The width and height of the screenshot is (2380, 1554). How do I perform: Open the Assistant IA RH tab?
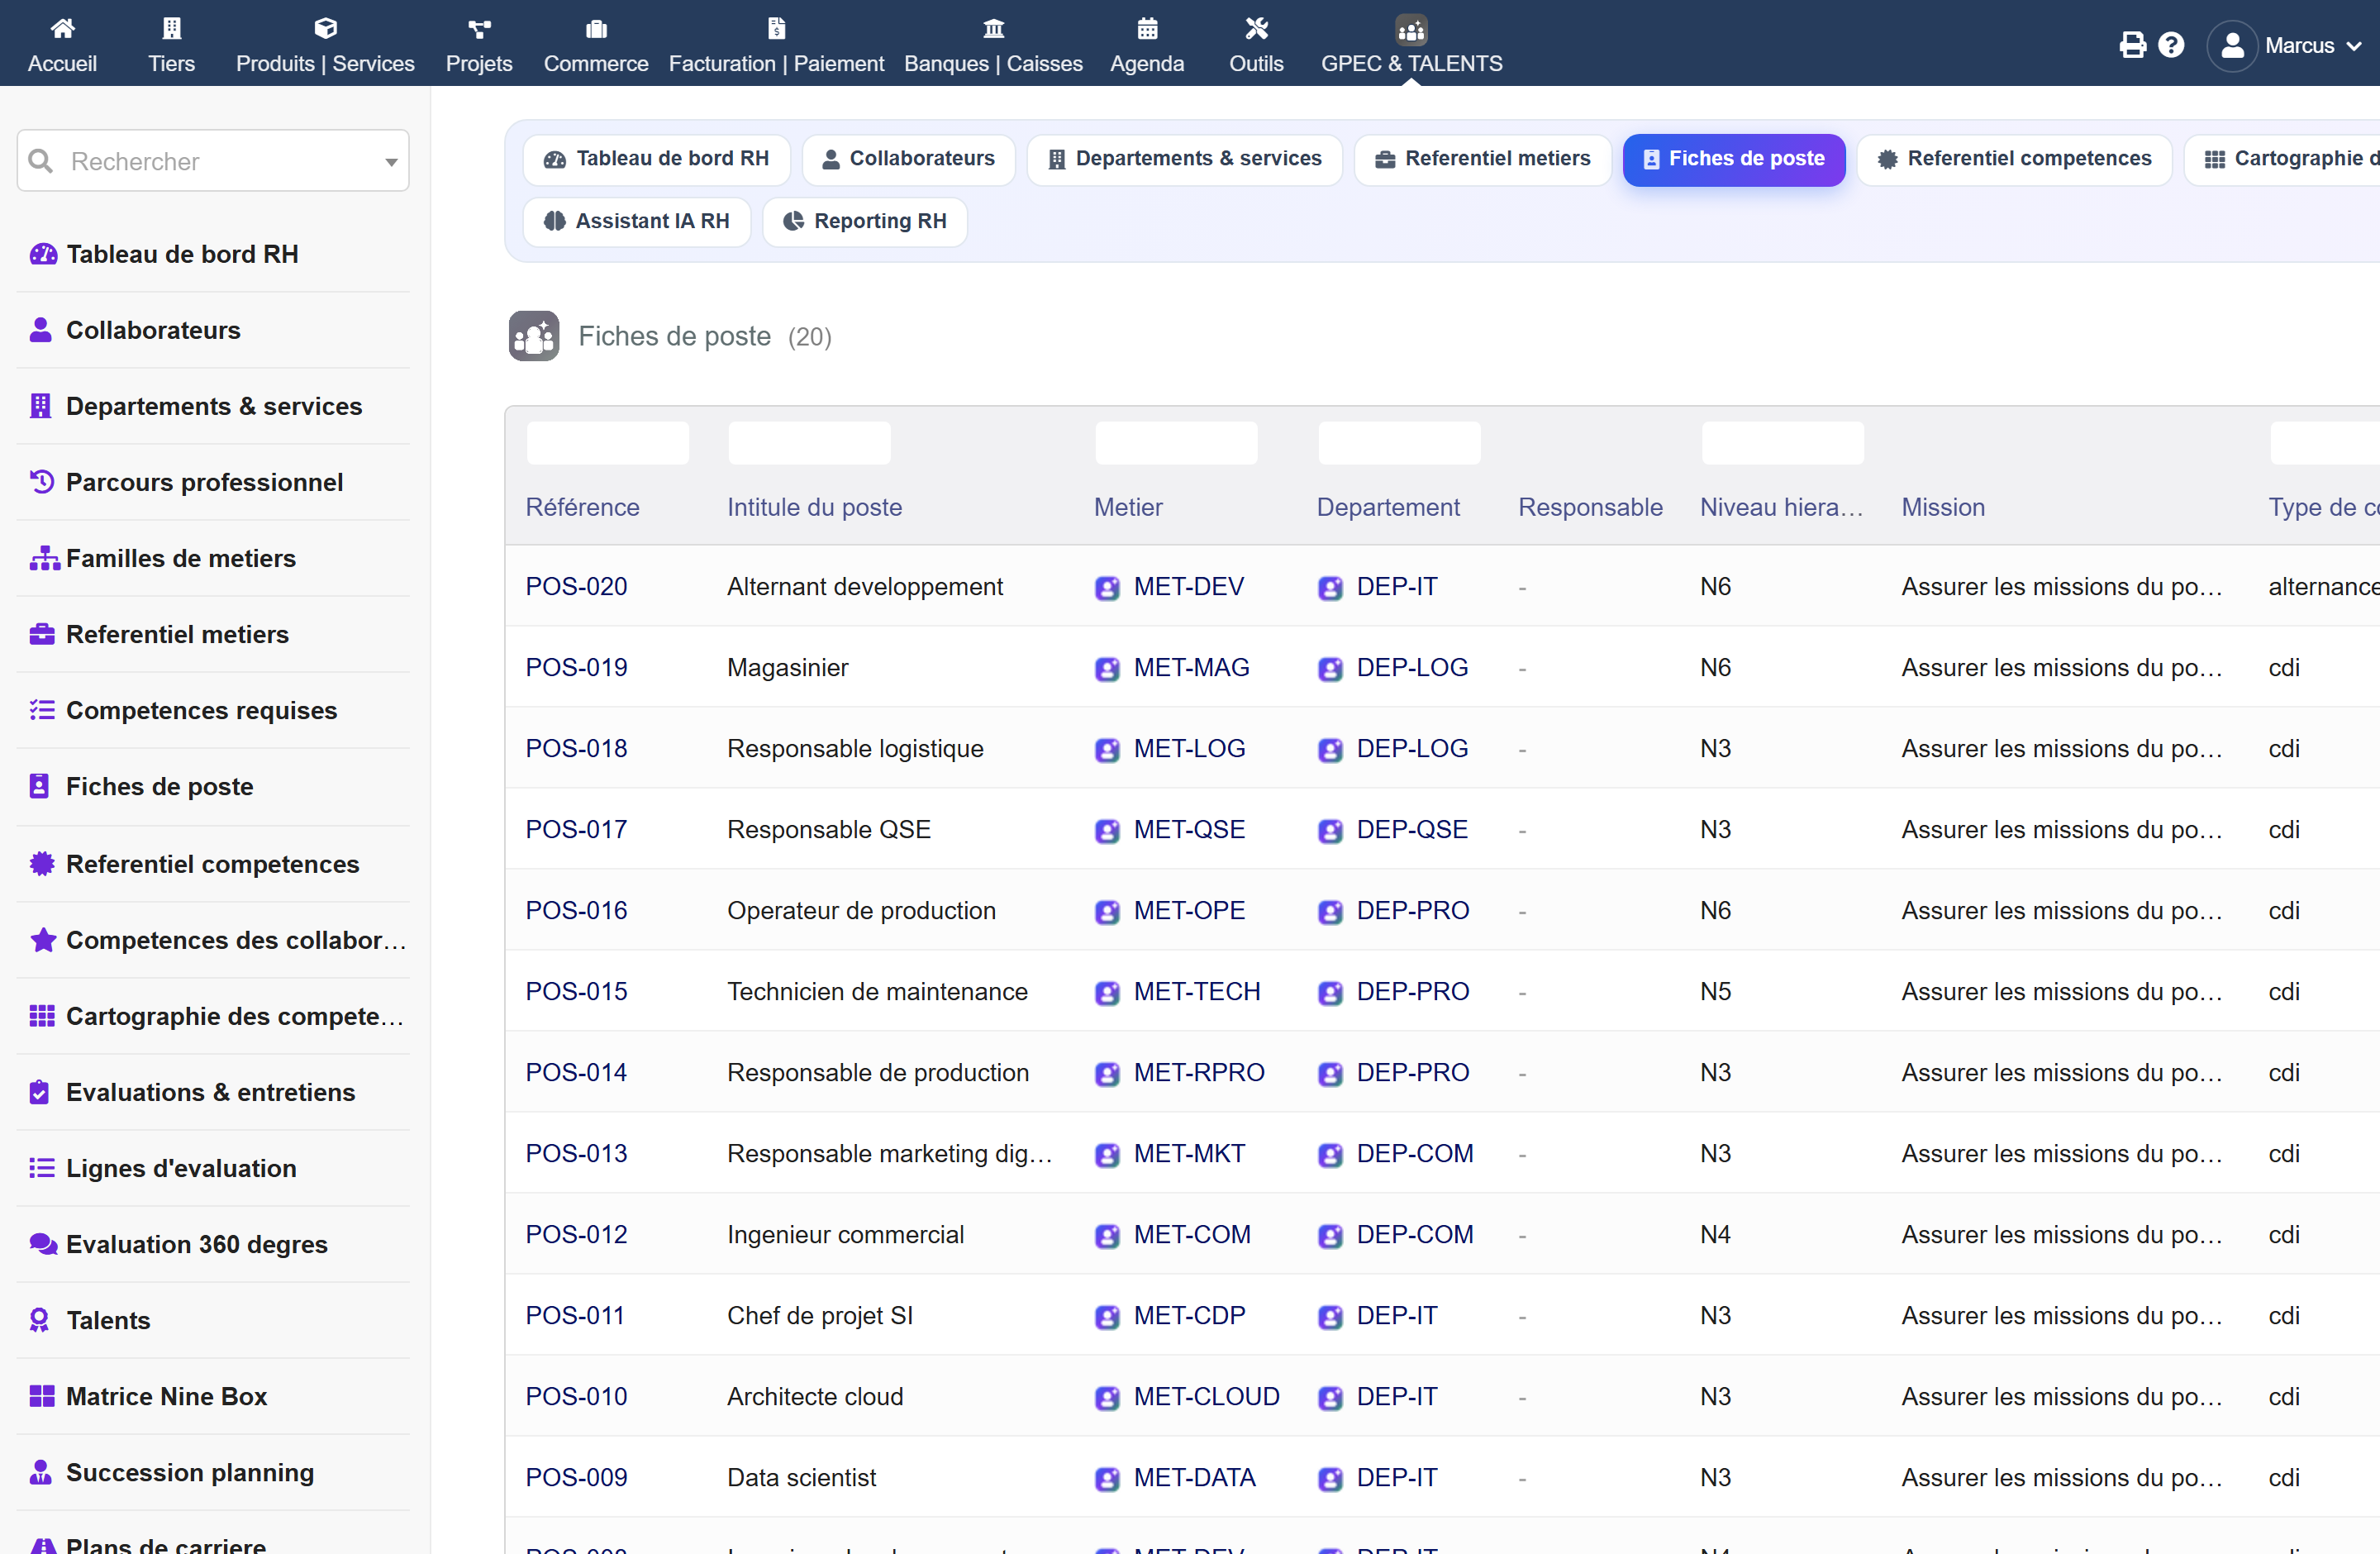637,221
